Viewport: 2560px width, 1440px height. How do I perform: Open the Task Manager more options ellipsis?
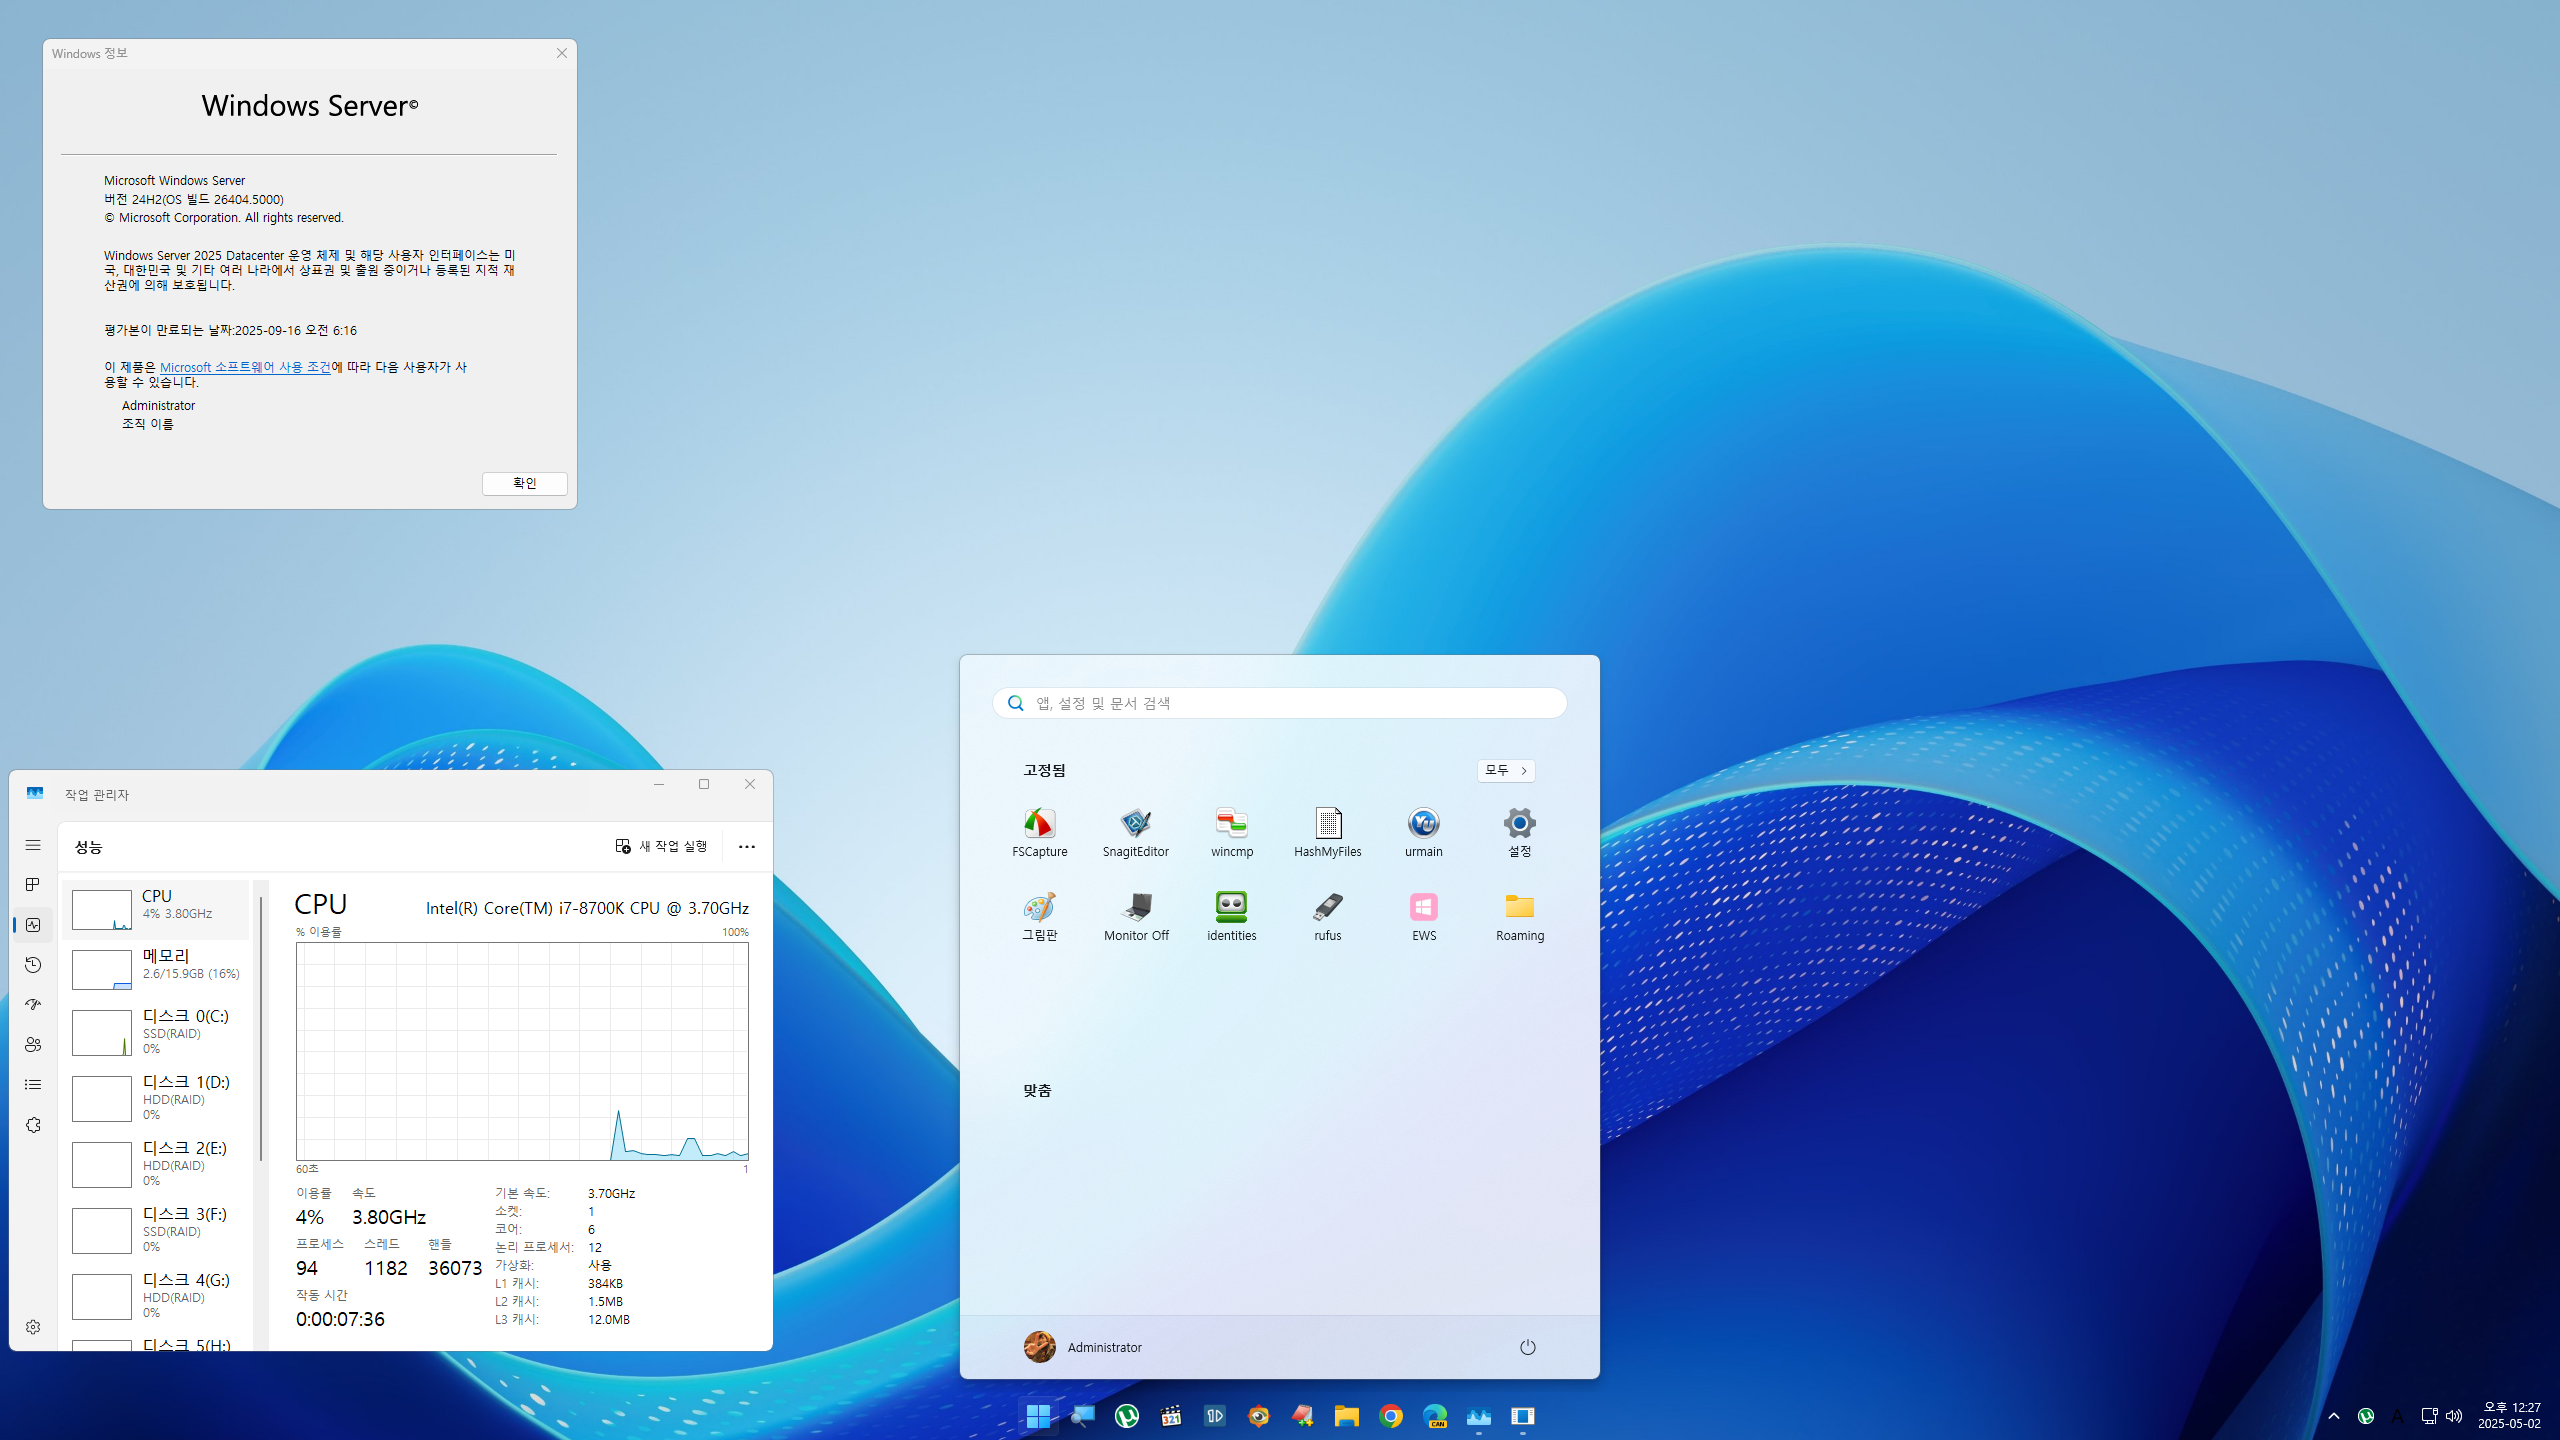coord(746,847)
